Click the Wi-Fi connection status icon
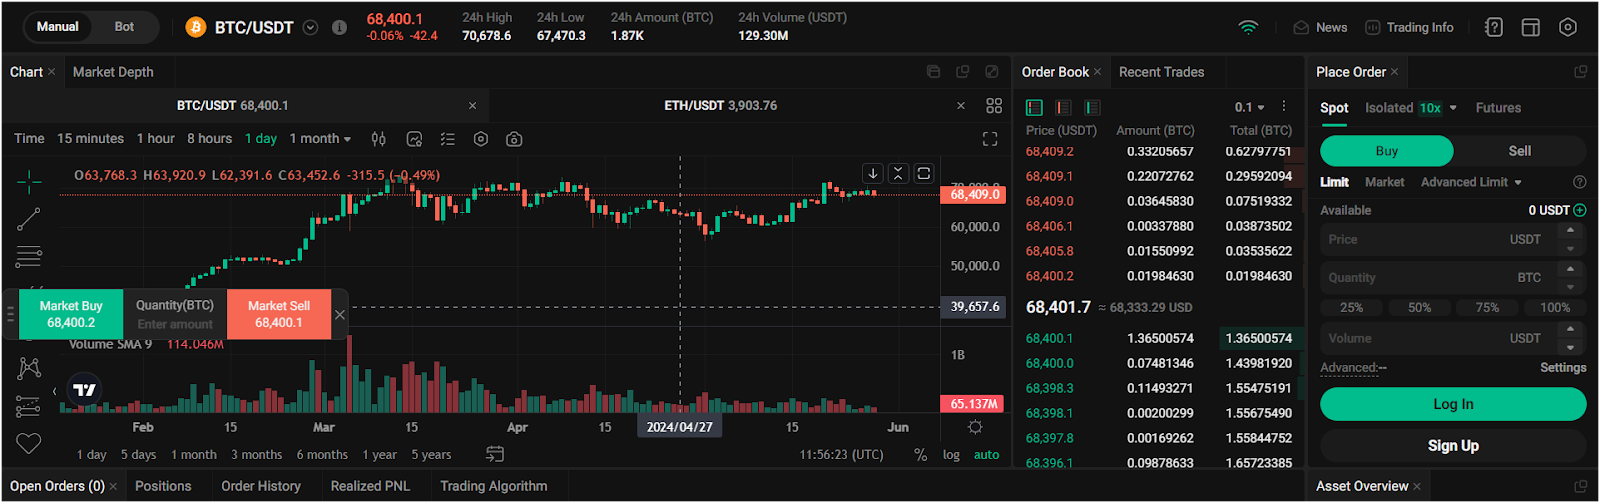The width and height of the screenshot is (1600, 503). coord(1248,28)
